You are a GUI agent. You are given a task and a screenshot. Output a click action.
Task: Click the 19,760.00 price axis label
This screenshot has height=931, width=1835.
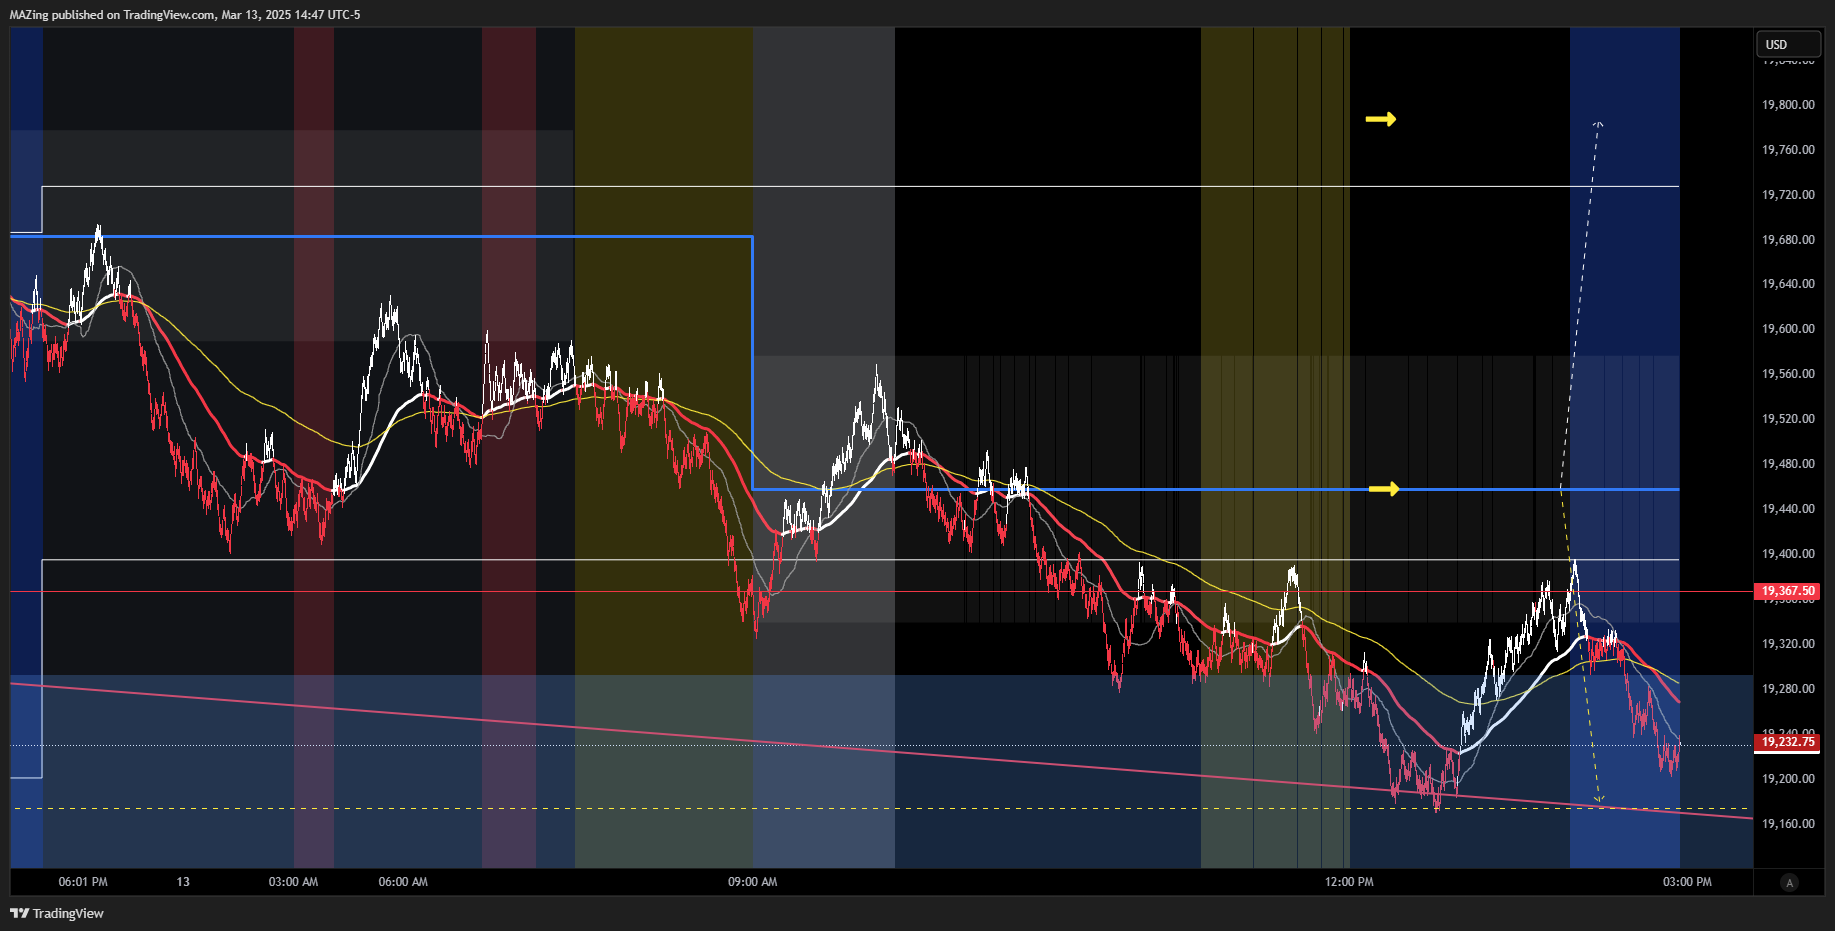coord(1788,150)
